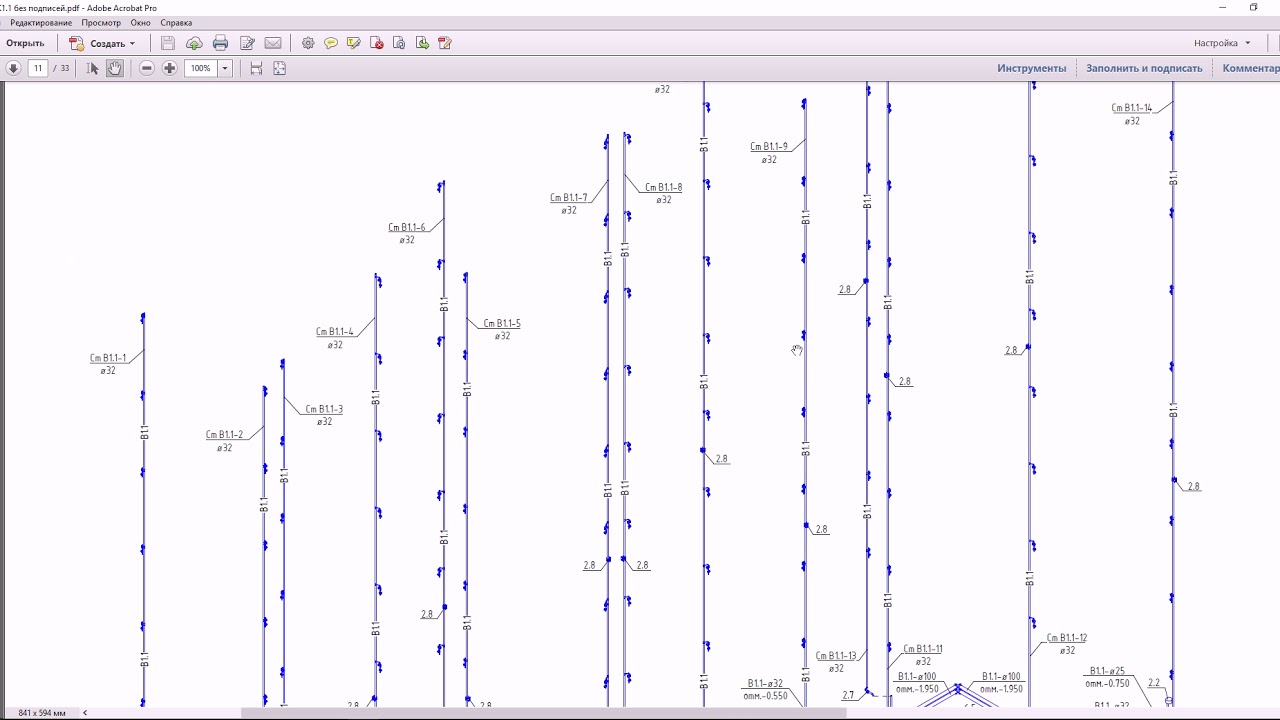Click the horizontal scrollbar thumb
The image size is (1280, 720).
coord(544,713)
